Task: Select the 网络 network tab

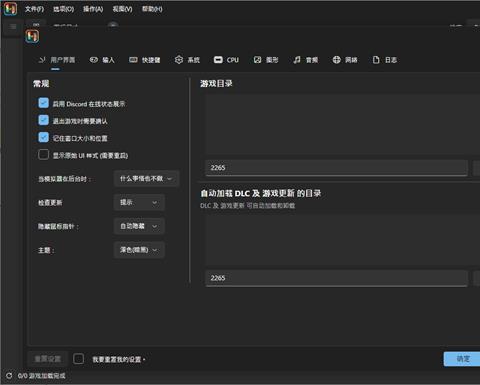Action: [x=345, y=60]
